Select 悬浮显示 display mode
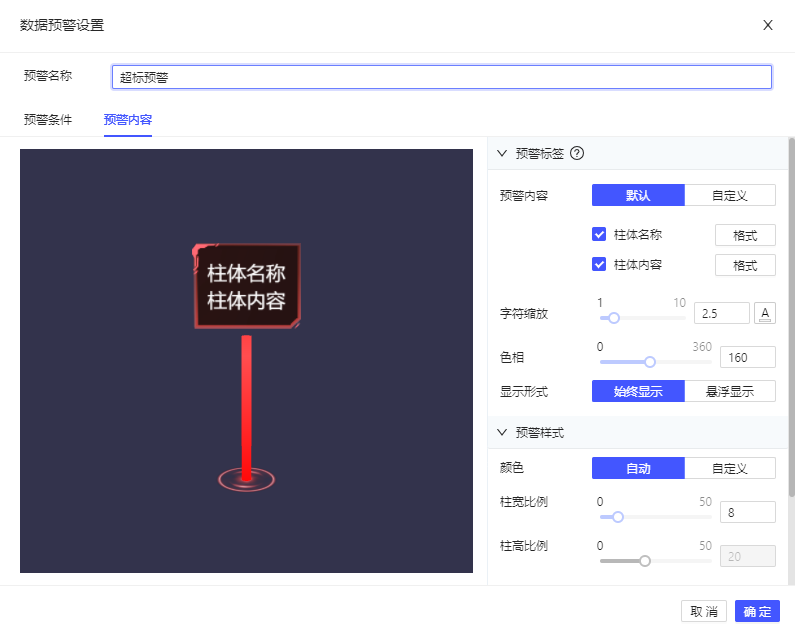 [730, 391]
